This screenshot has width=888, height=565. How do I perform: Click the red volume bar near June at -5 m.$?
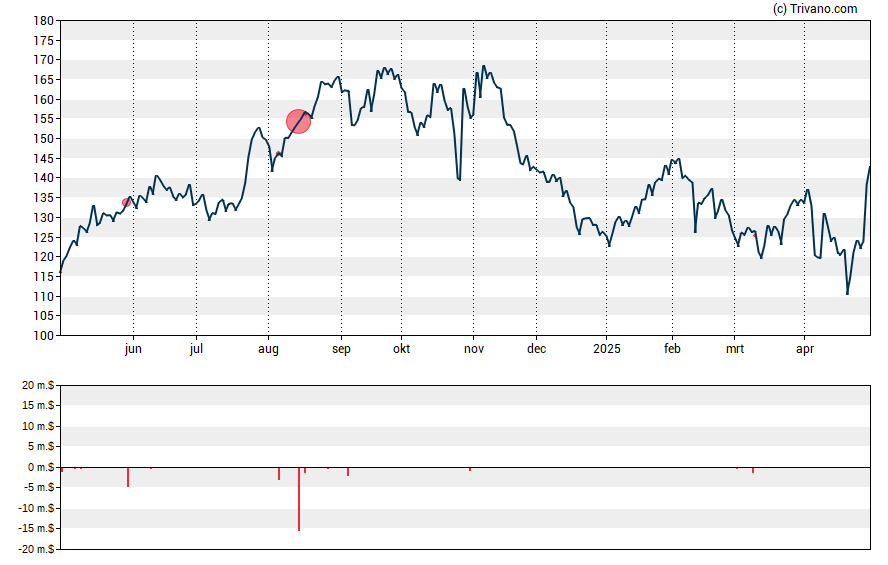click(x=128, y=477)
